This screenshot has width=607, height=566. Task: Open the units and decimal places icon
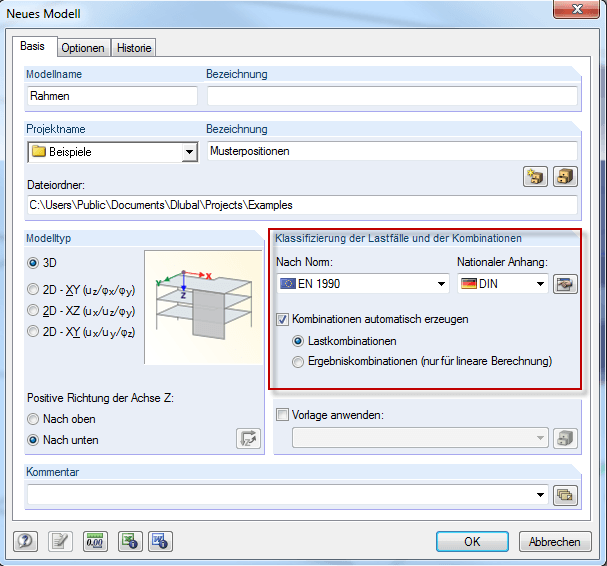click(x=95, y=540)
